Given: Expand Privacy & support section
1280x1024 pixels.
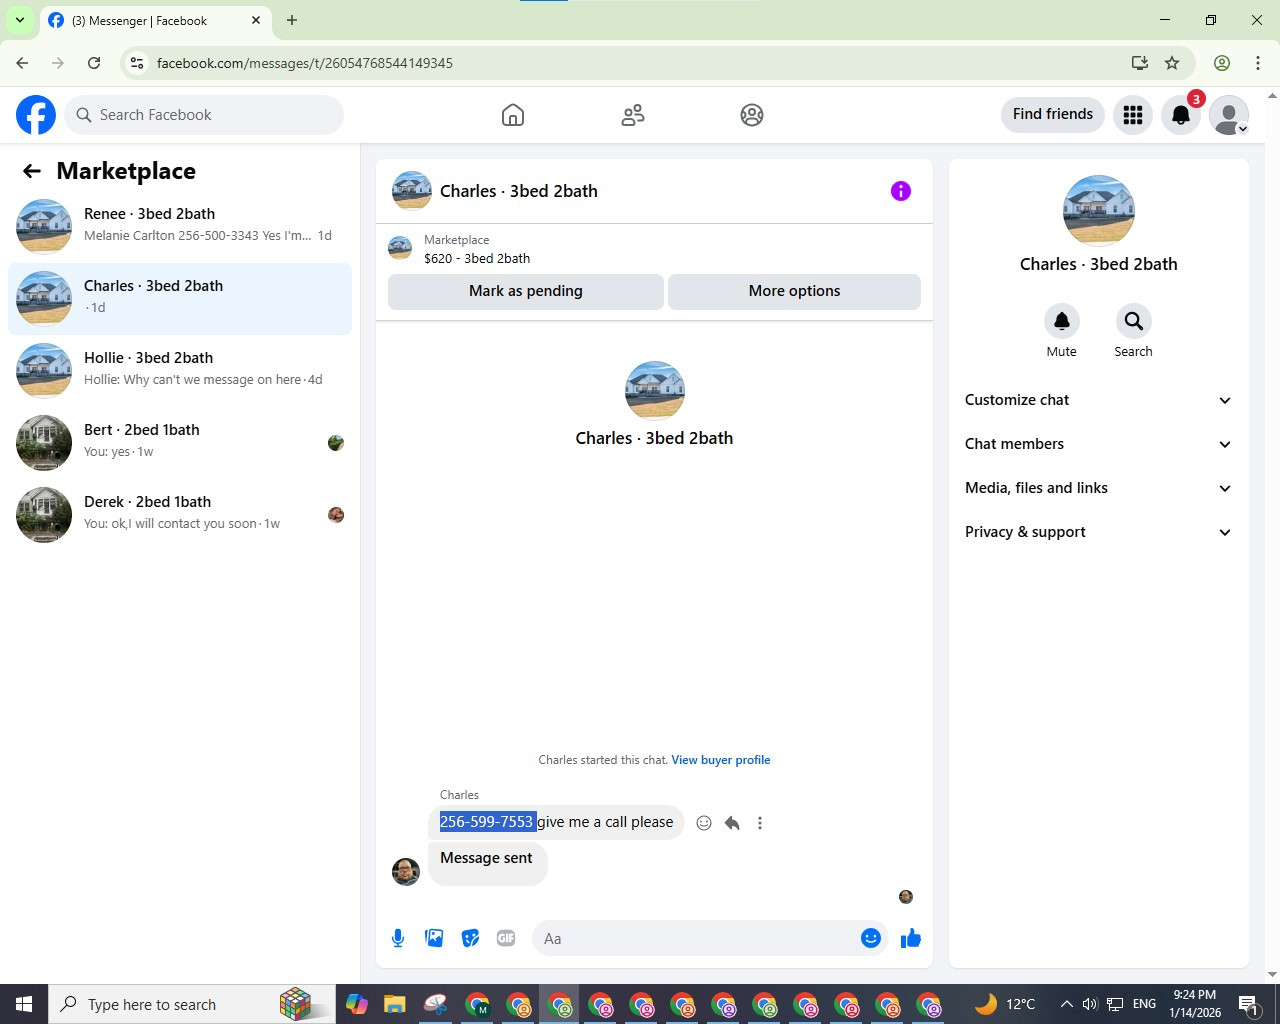Looking at the screenshot, I should 1098,532.
